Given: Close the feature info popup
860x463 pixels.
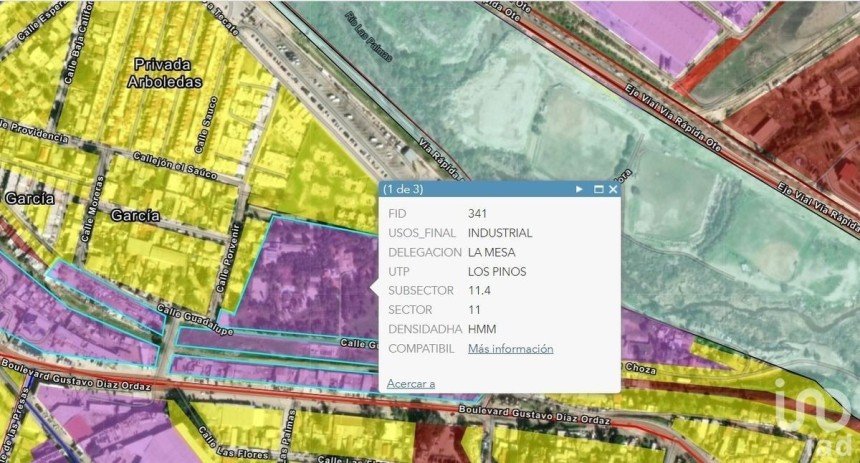Looking at the screenshot, I should [x=613, y=189].
